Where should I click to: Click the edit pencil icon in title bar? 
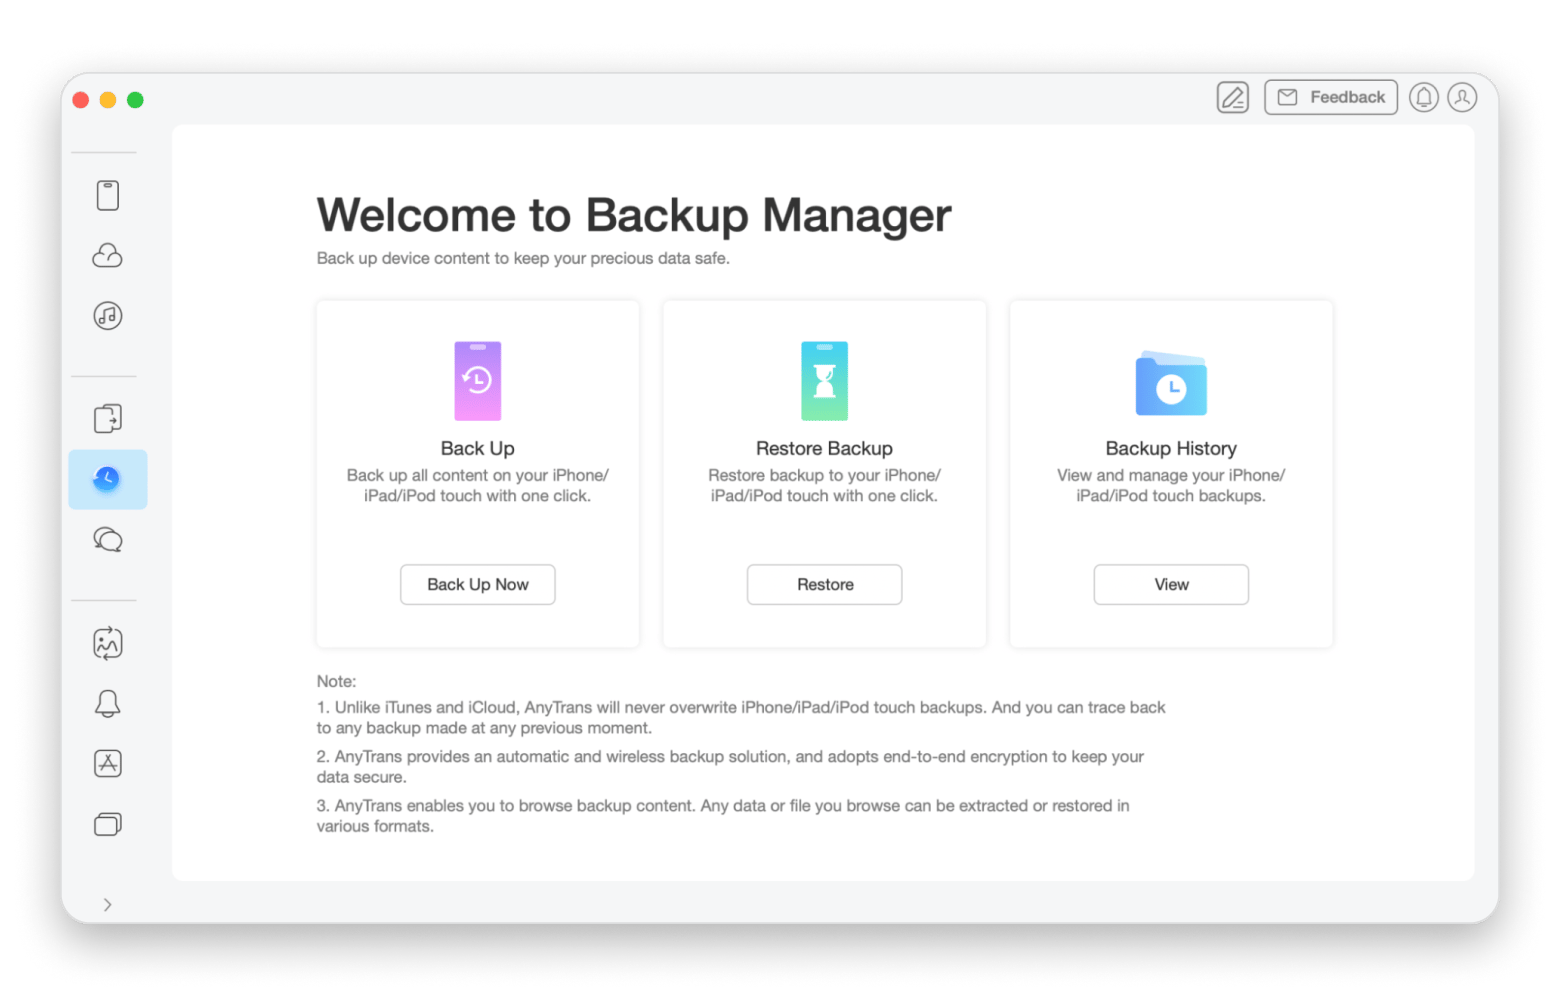click(x=1233, y=97)
